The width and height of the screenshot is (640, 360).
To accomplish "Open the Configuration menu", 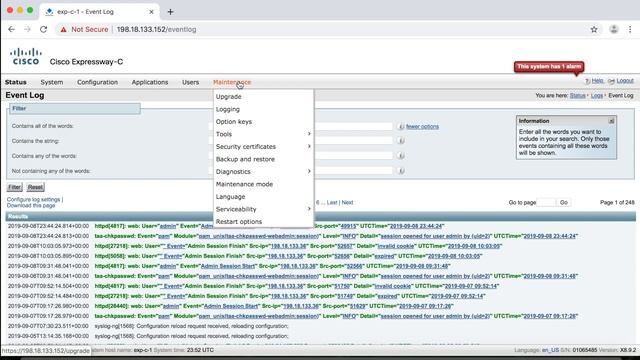I will tap(97, 82).
